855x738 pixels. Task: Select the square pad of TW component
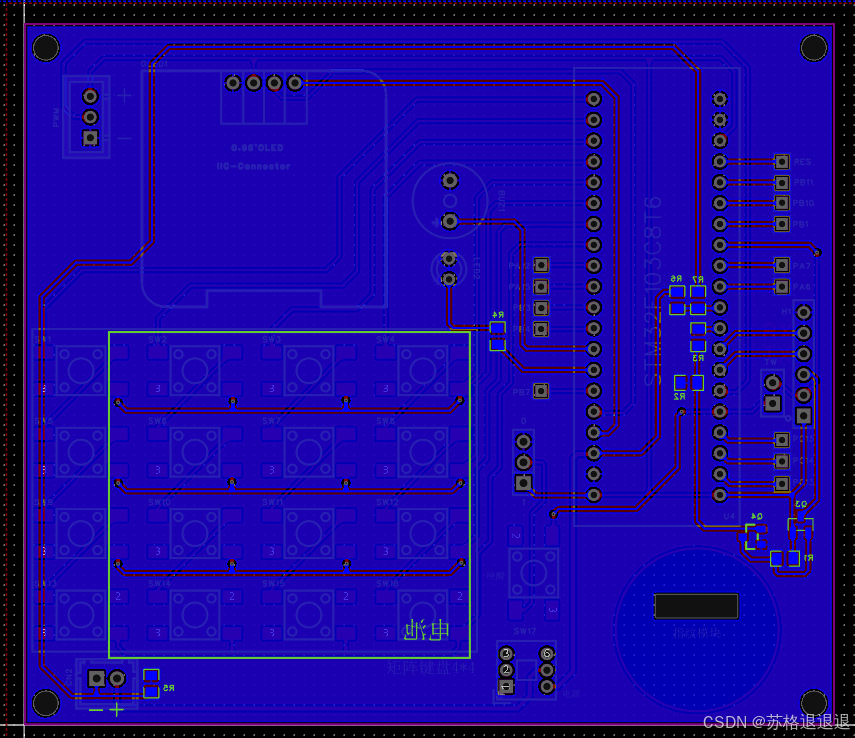coord(772,404)
